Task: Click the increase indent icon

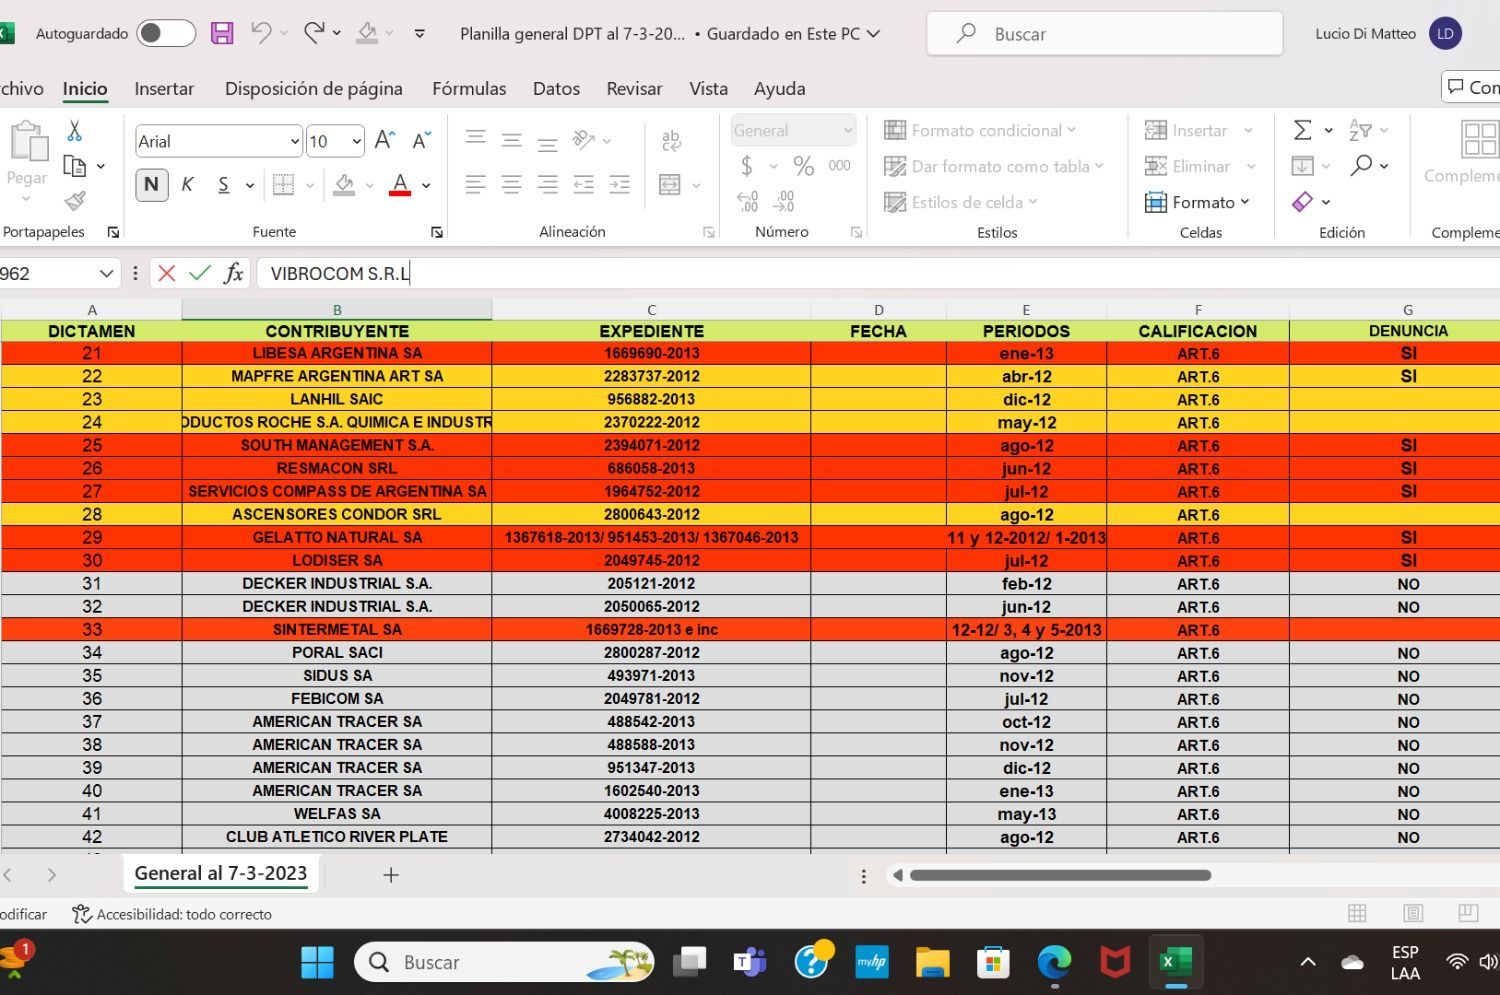Action: (x=620, y=184)
